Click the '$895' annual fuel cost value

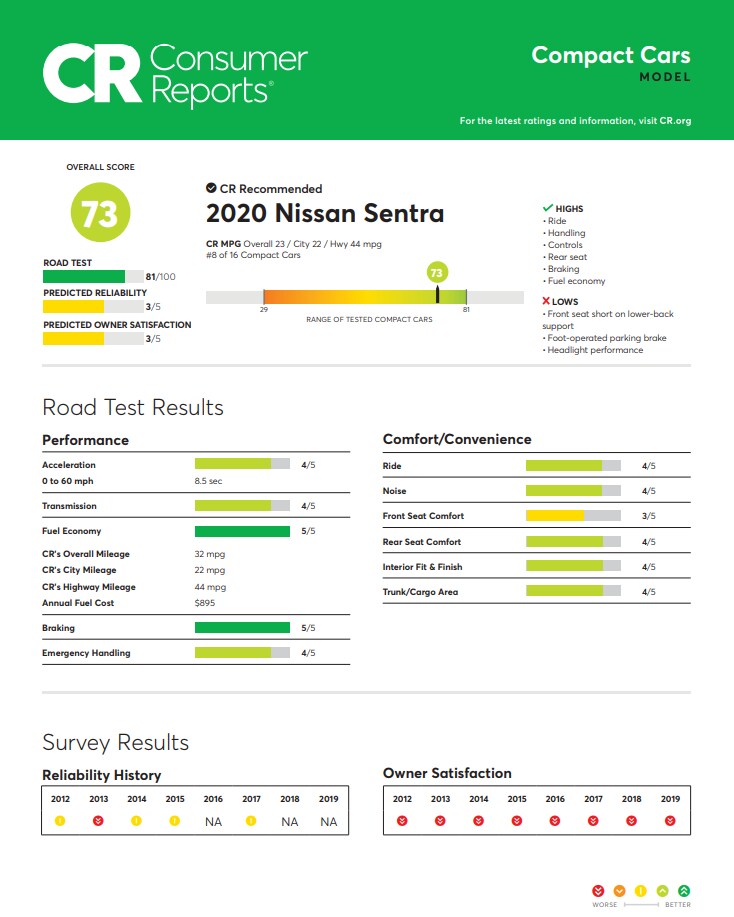[x=205, y=603]
